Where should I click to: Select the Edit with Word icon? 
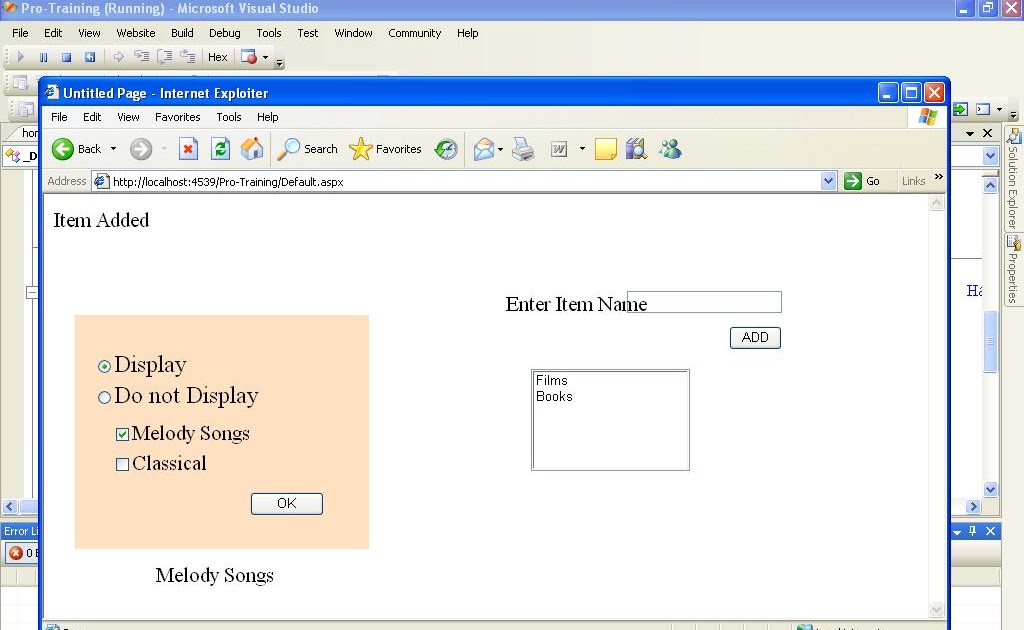point(557,149)
